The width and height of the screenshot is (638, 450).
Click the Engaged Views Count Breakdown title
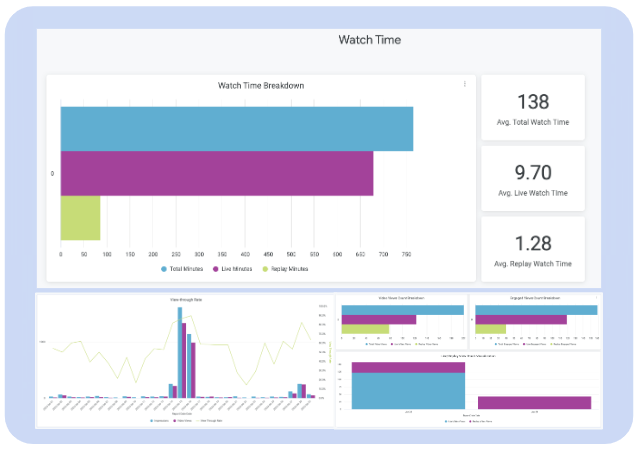coord(536,299)
